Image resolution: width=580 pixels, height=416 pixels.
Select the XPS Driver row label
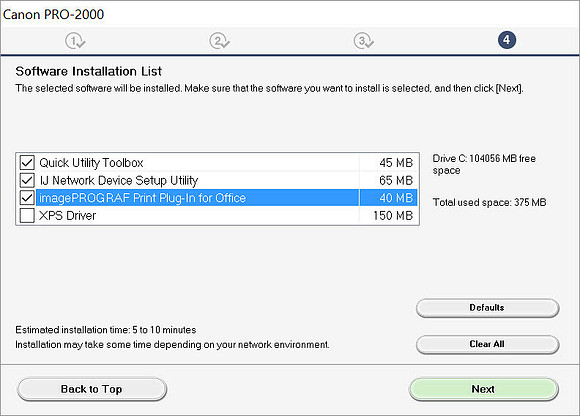[68, 216]
